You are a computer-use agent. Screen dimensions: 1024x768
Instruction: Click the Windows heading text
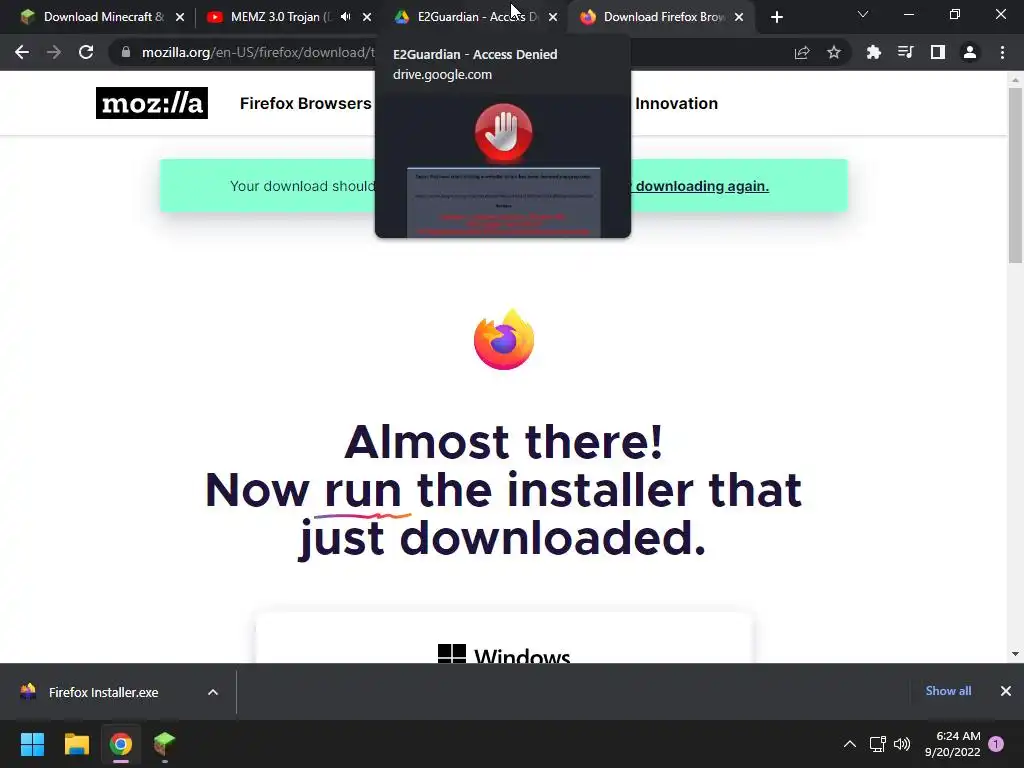tap(522, 655)
